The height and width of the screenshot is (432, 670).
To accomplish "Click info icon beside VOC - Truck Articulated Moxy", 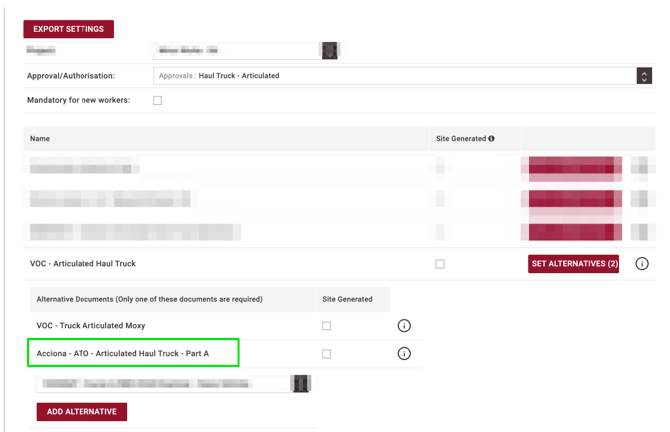I will 404,326.
